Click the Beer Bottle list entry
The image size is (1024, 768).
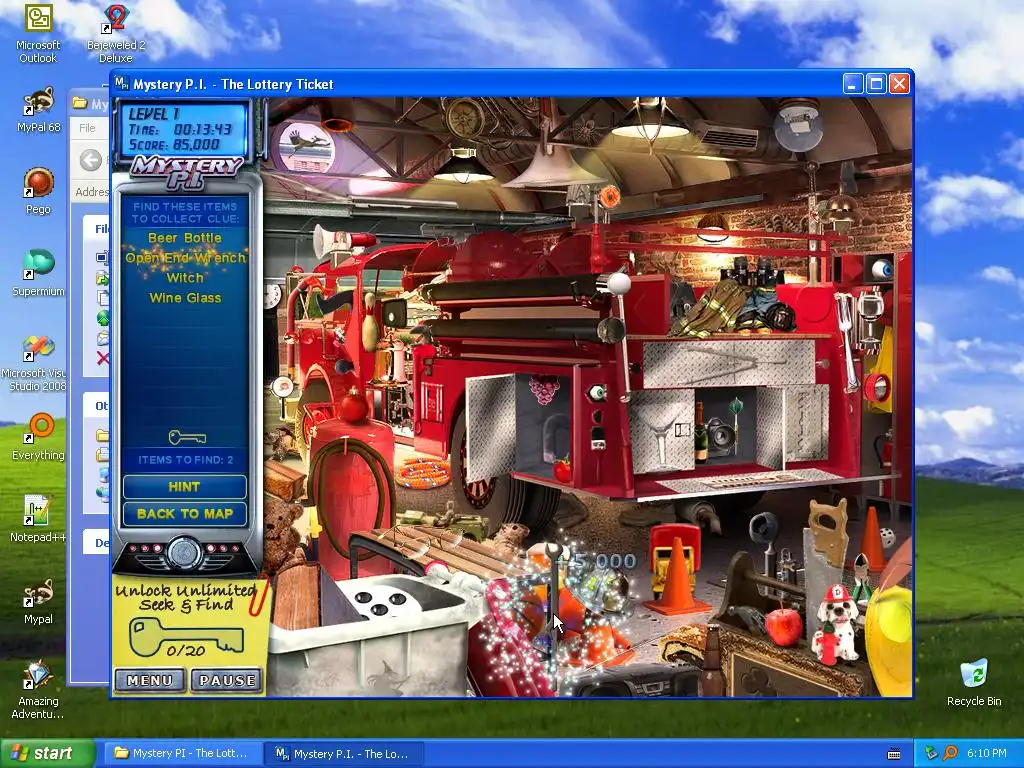(185, 238)
